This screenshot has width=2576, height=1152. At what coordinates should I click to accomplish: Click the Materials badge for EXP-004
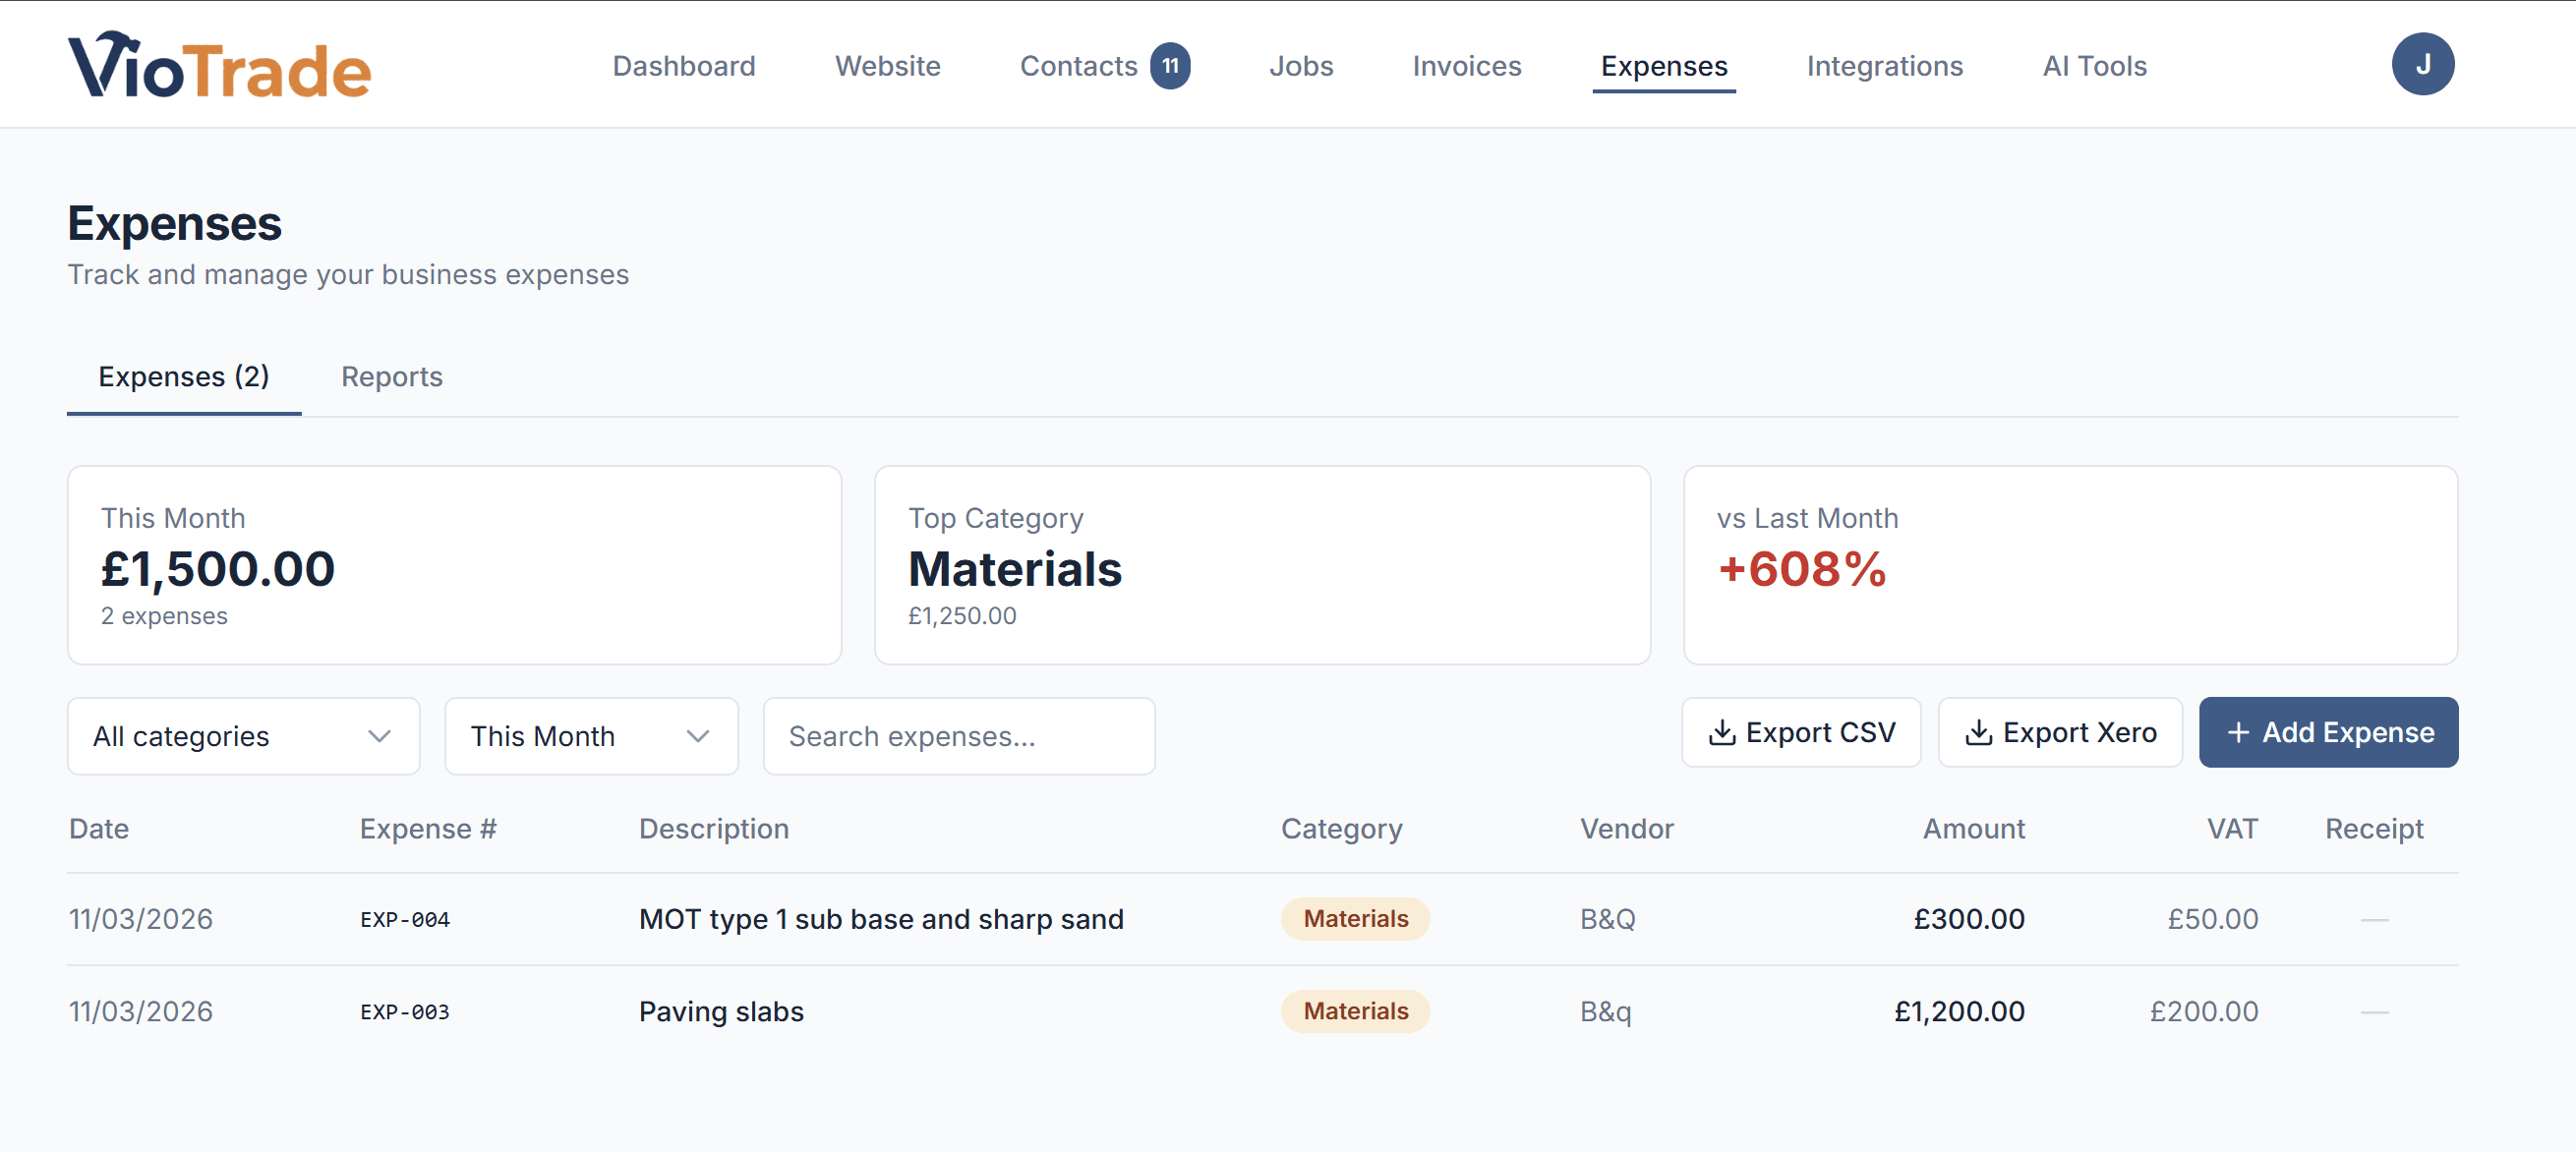1355,918
